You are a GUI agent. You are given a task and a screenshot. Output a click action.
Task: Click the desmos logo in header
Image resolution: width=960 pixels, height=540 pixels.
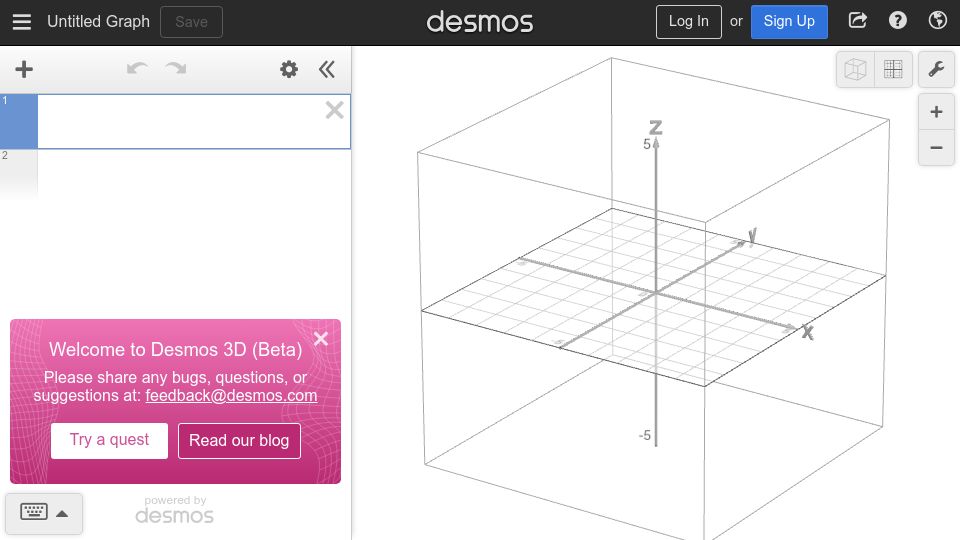tap(479, 22)
